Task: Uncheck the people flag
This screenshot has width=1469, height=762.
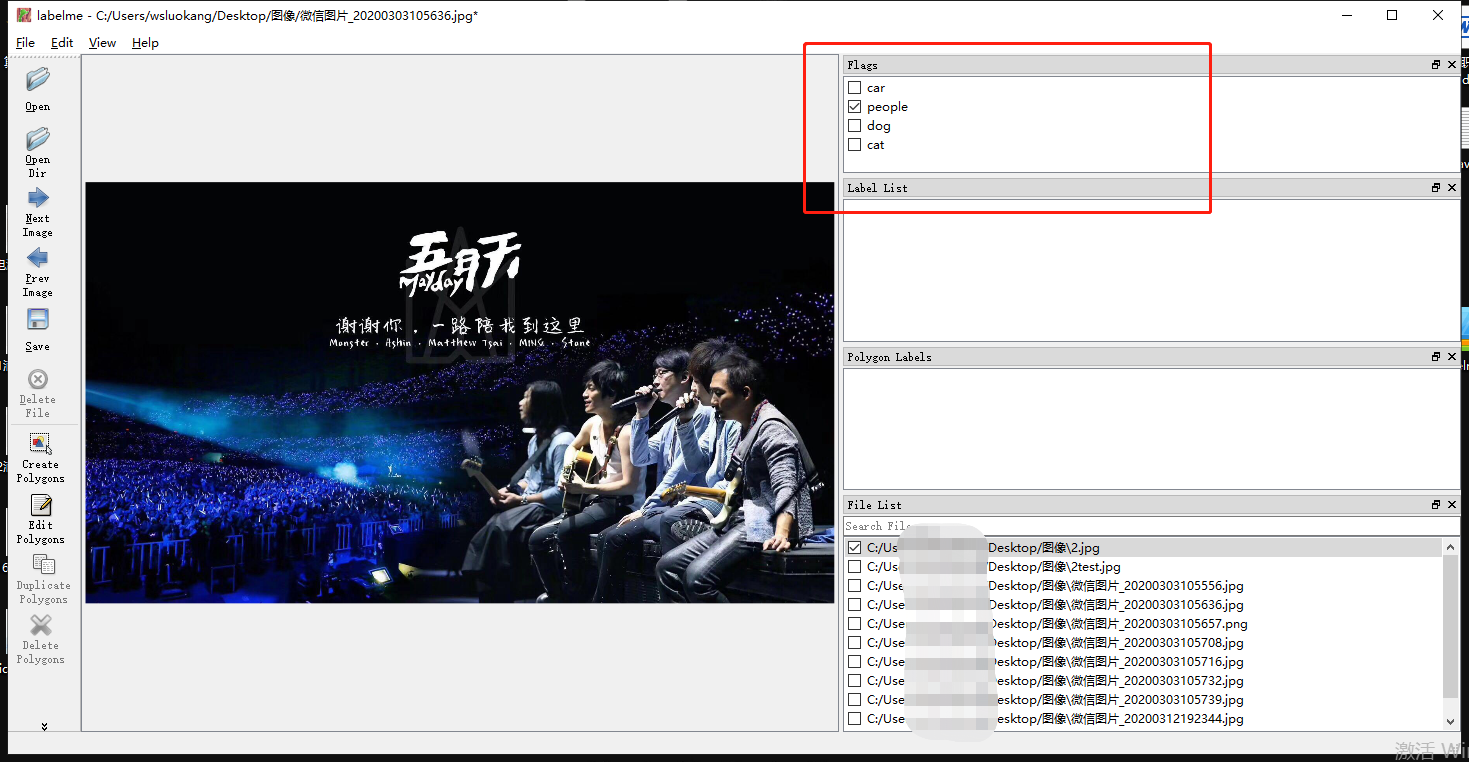Action: point(857,106)
